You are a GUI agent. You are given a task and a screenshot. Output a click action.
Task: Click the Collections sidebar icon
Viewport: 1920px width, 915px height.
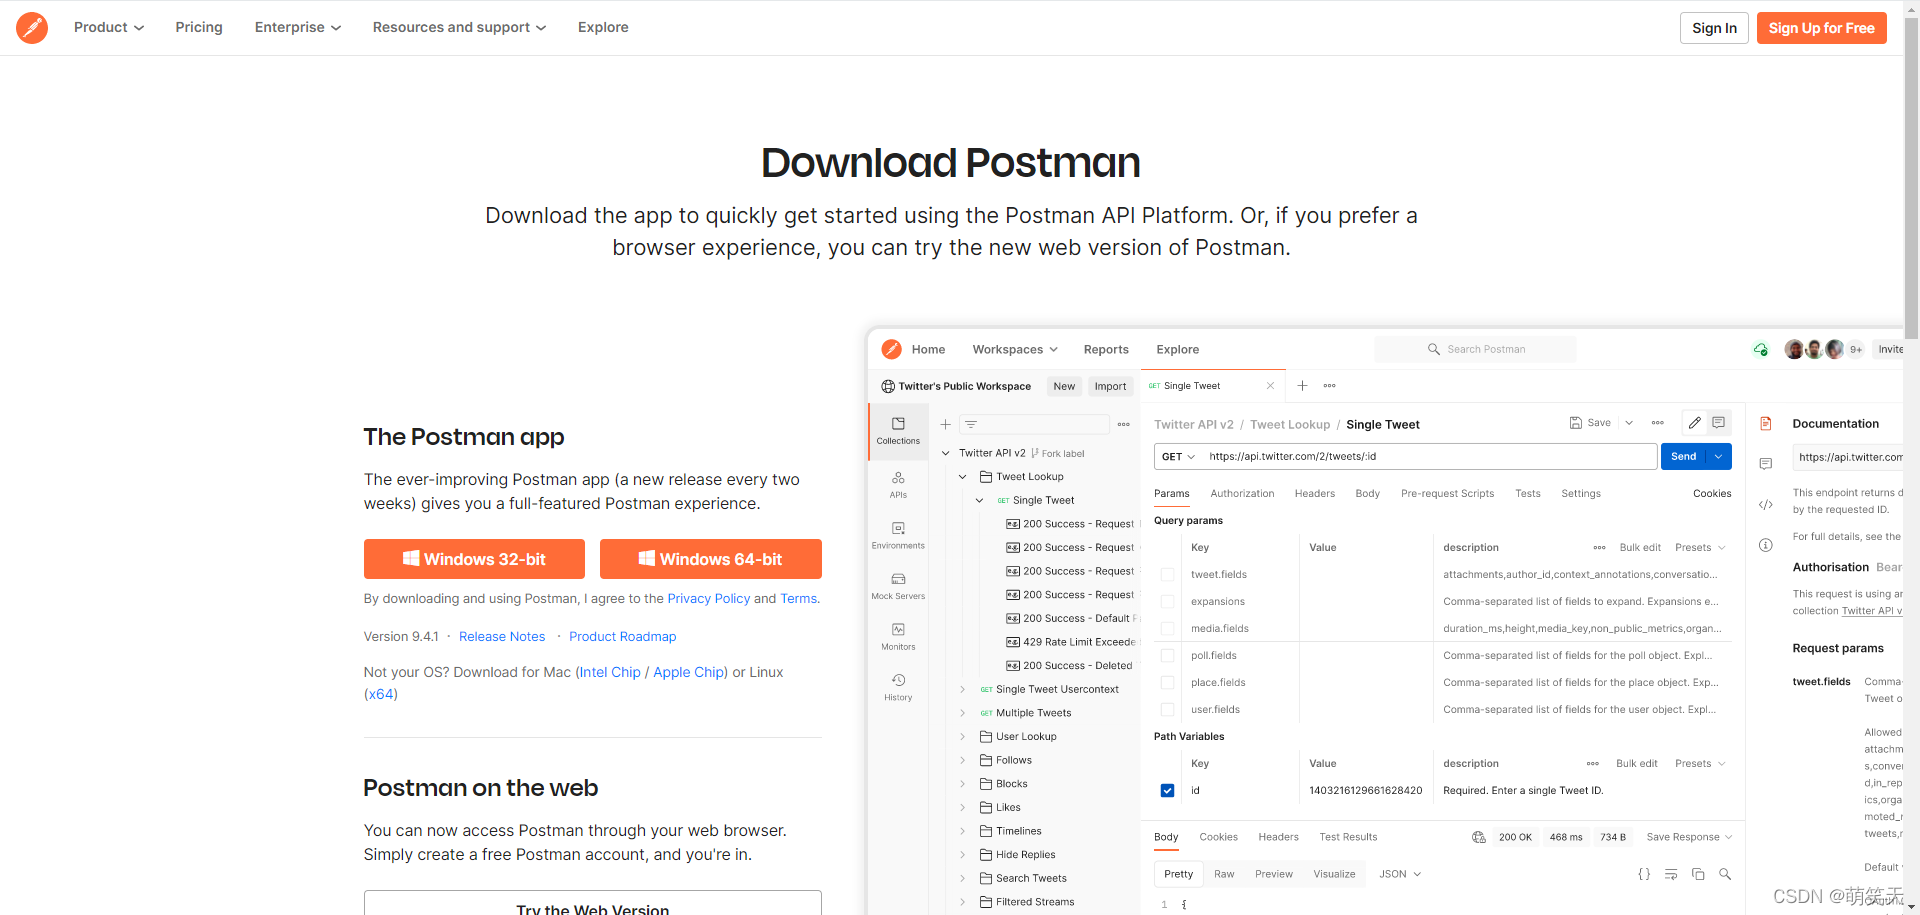[898, 431]
